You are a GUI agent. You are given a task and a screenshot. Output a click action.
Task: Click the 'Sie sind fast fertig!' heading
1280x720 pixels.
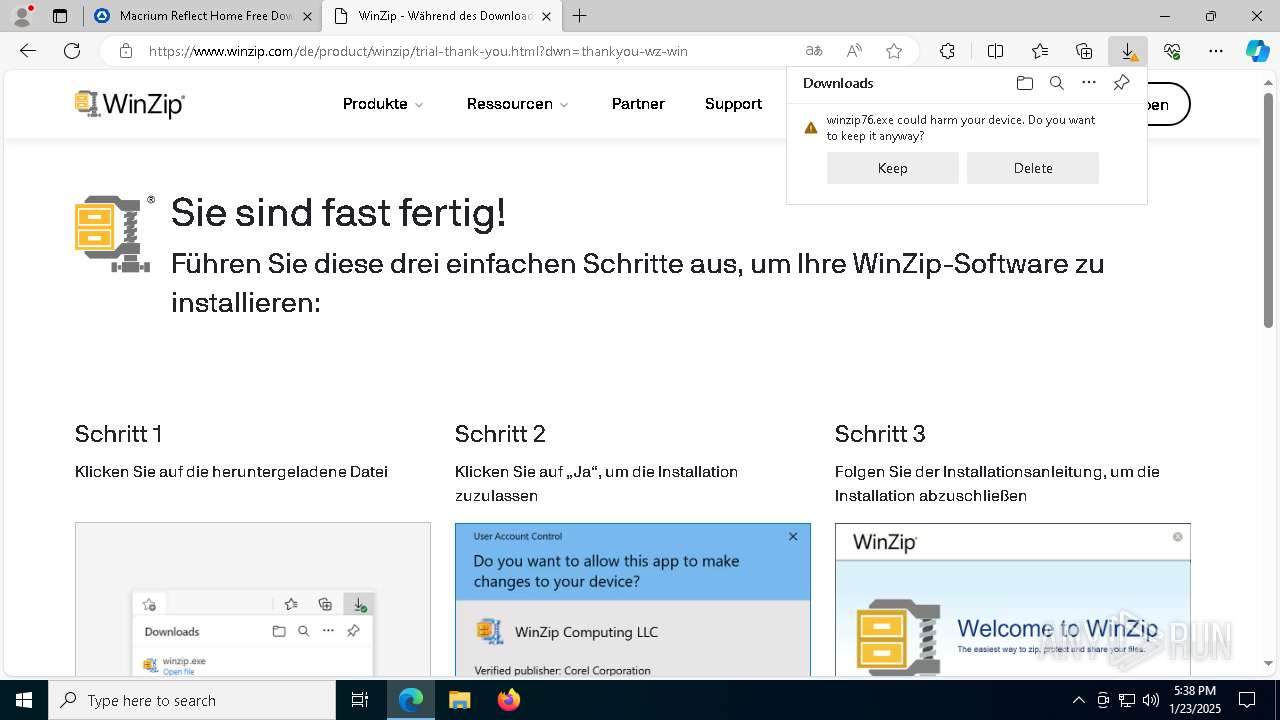click(338, 213)
